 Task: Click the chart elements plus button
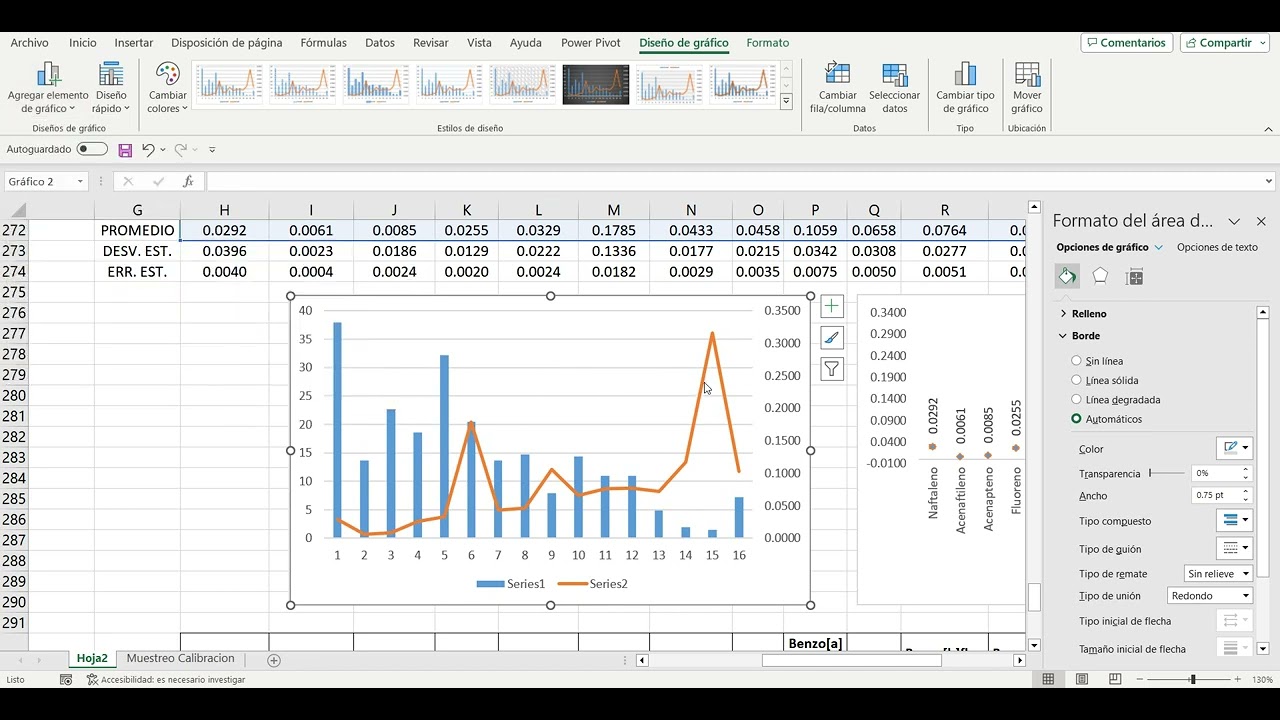pyautogui.click(x=831, y=307)
